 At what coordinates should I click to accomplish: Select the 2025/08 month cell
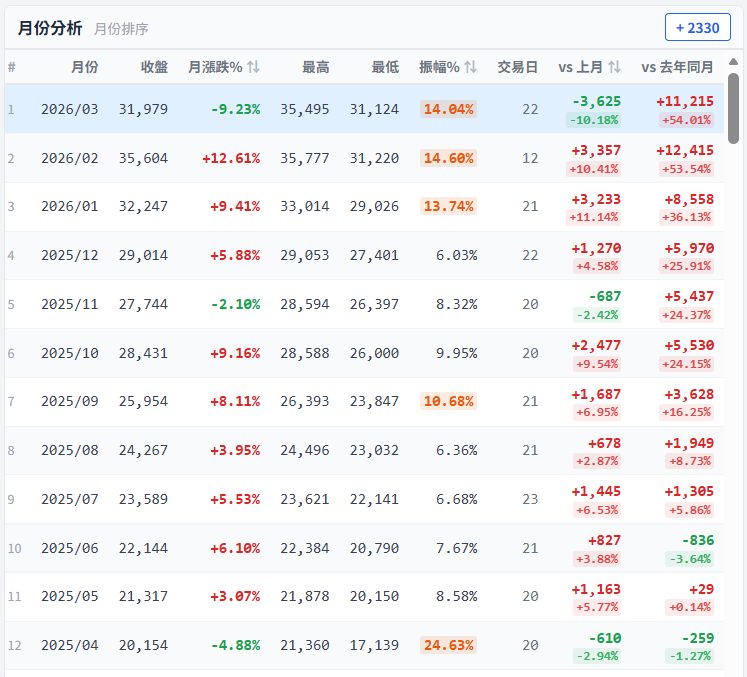click(70, 450)
